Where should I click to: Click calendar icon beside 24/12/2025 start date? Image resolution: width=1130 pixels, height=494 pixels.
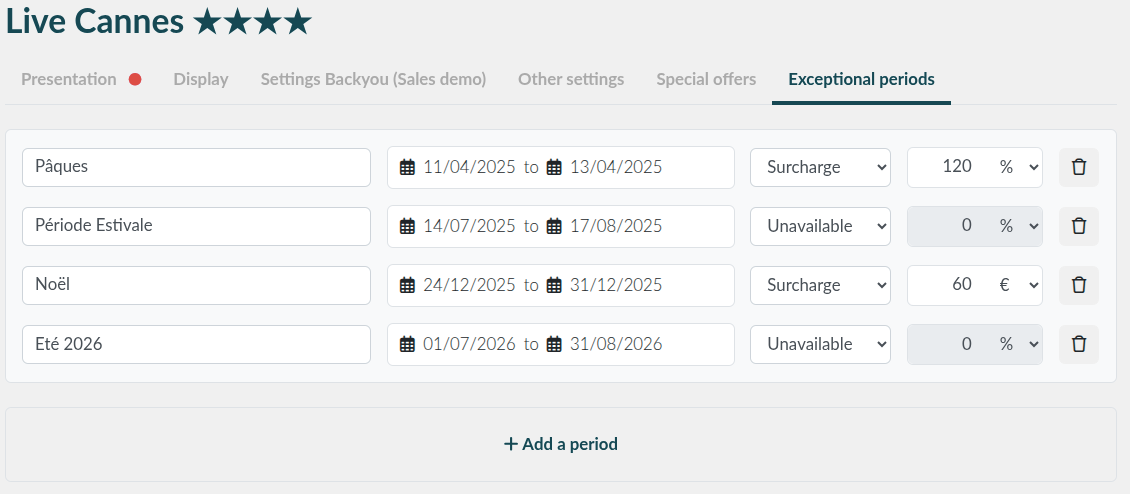(x=407, y=286)
